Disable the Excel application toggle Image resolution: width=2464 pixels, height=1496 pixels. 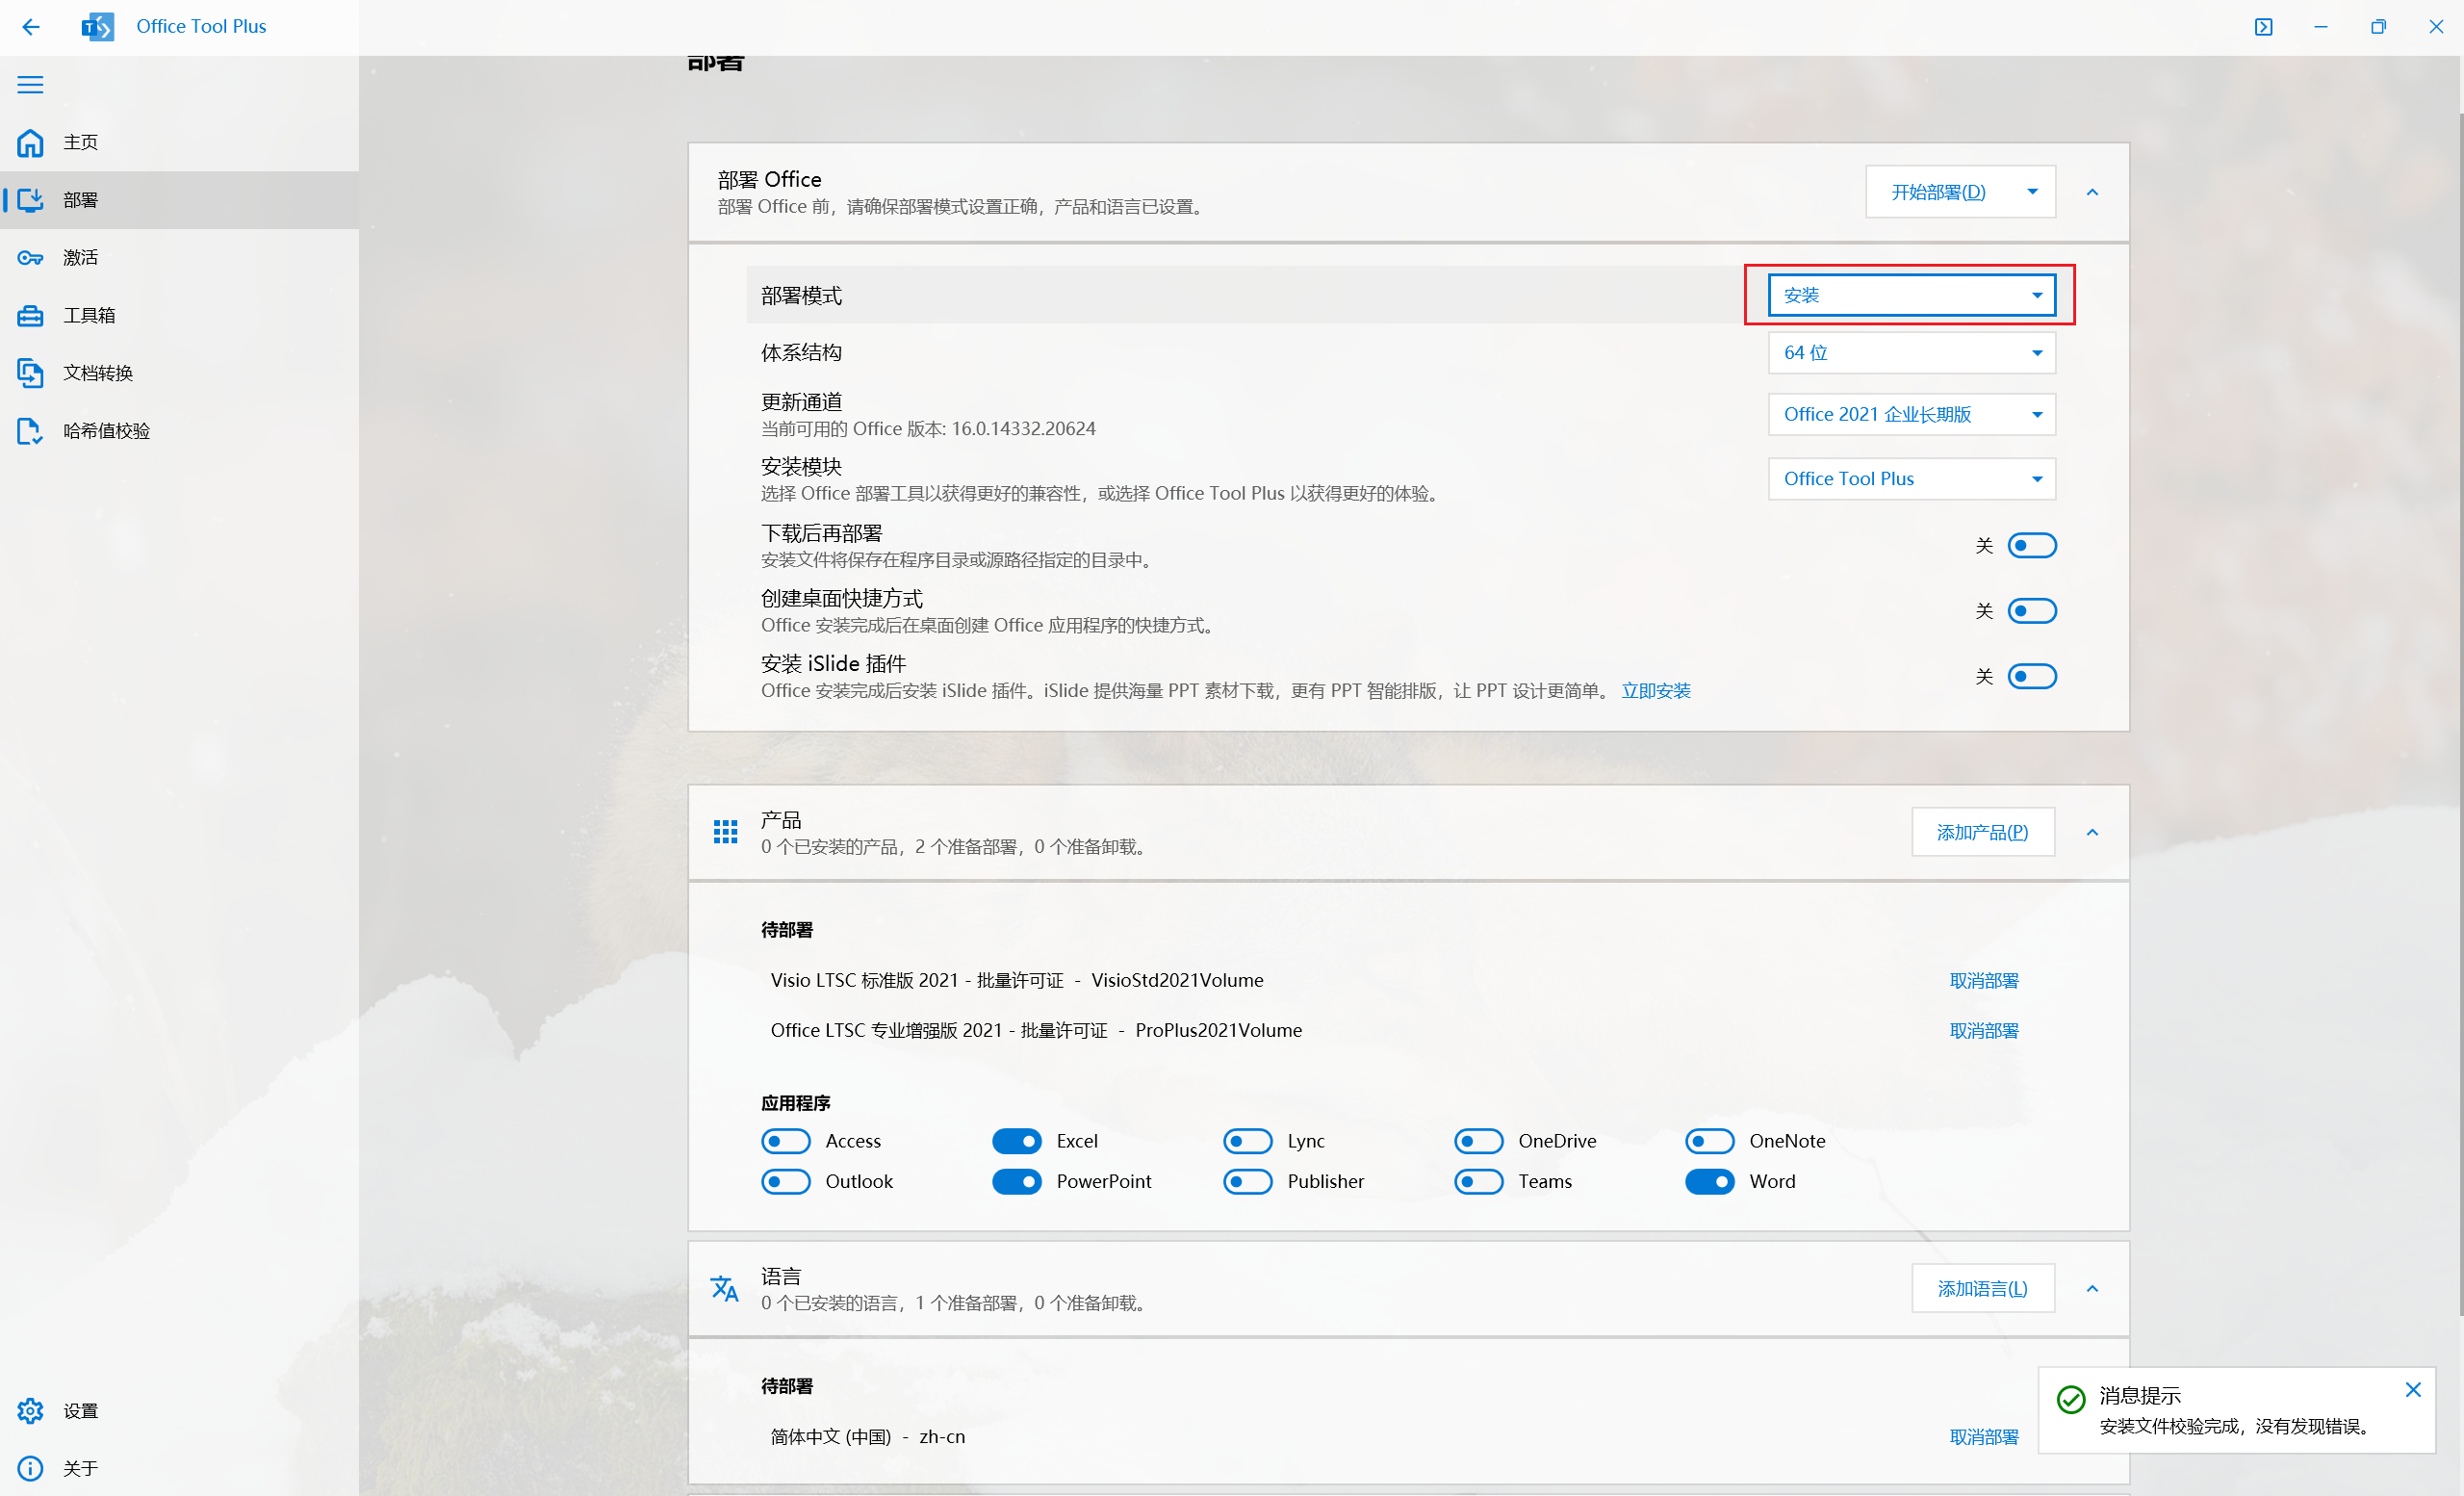pos(1017,1141)
